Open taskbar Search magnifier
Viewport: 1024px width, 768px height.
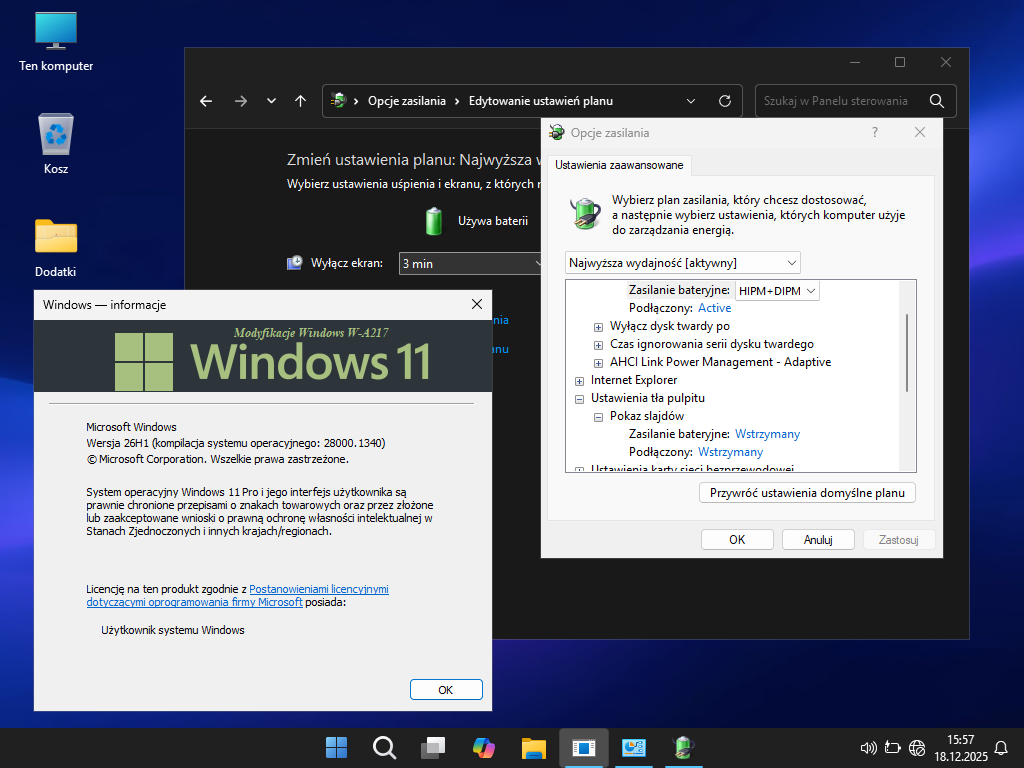coord(384,747)
